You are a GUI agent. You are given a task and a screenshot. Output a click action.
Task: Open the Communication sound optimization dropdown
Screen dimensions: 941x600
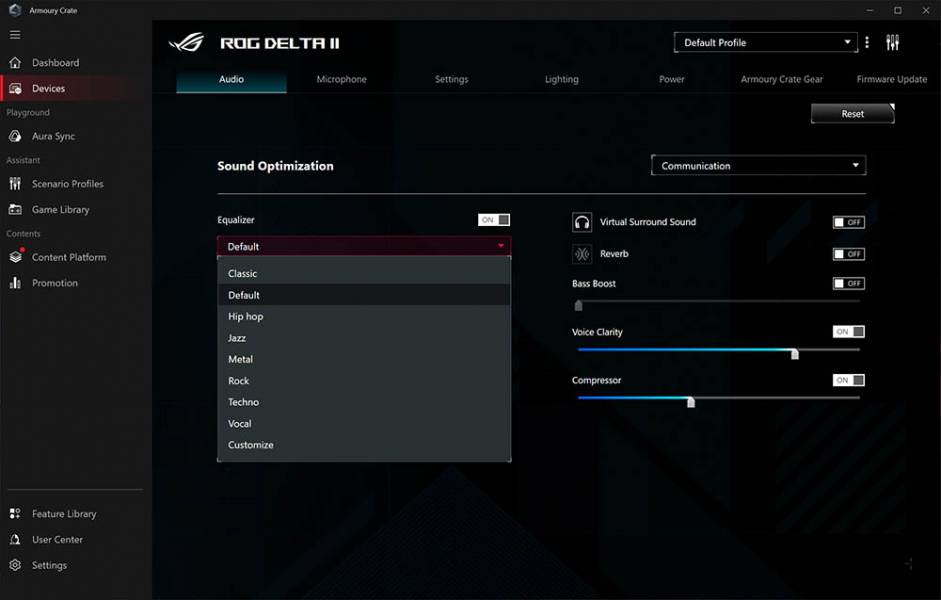point(759,166)
